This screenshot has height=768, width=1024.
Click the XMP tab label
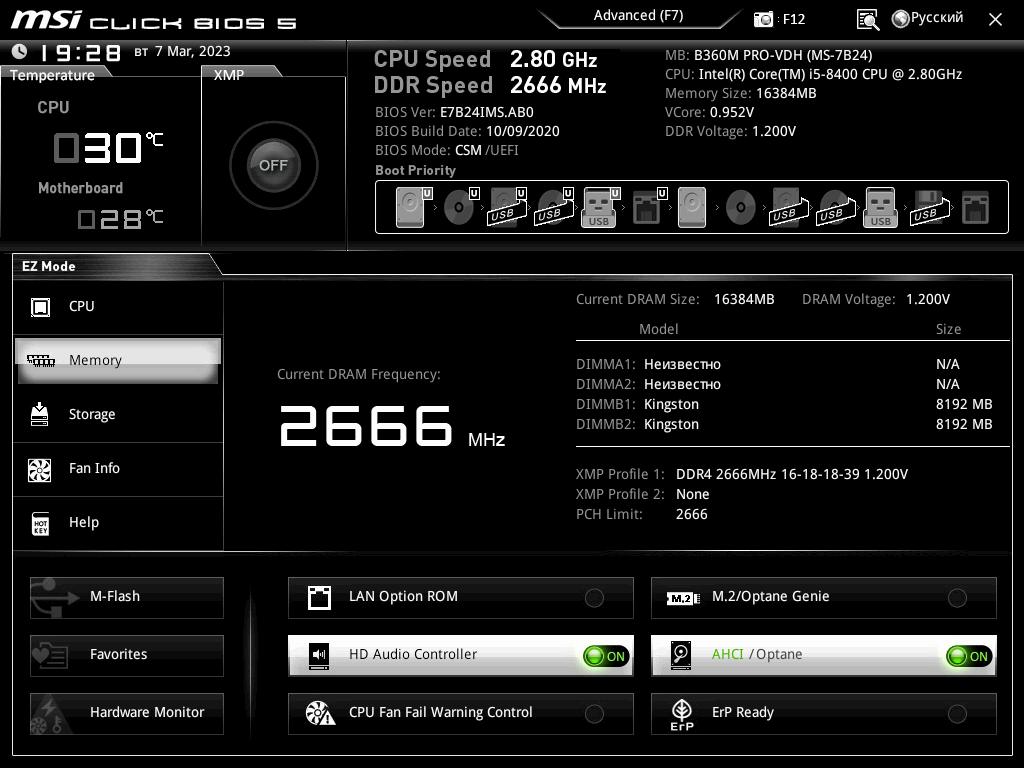click(229, 75)
